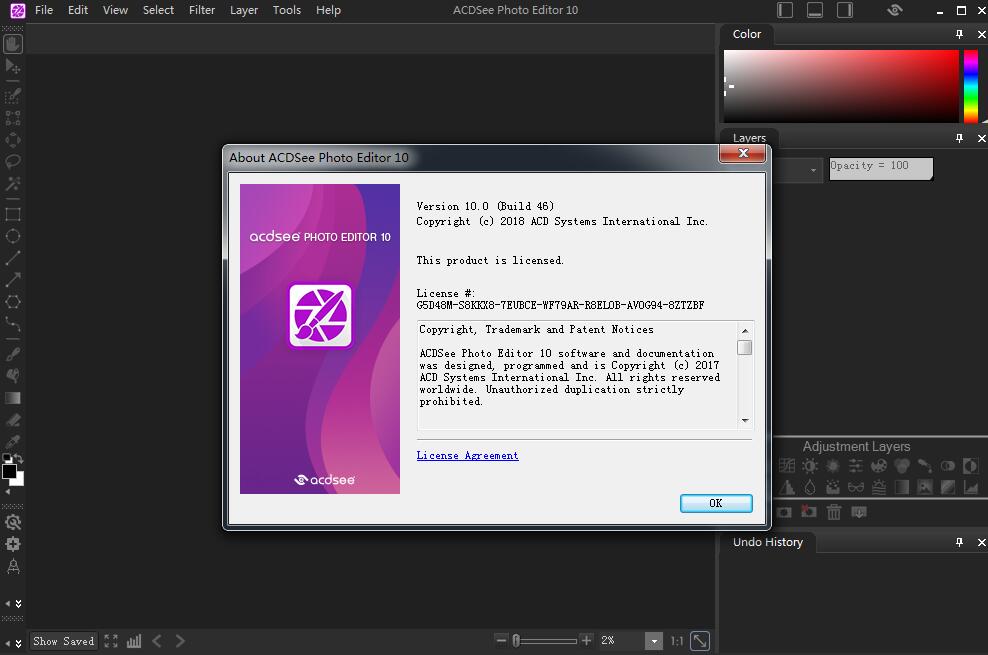This screenshot has width=988, height=655.
Task: Go to the previous image arrow
Action: tap(157, 641)
